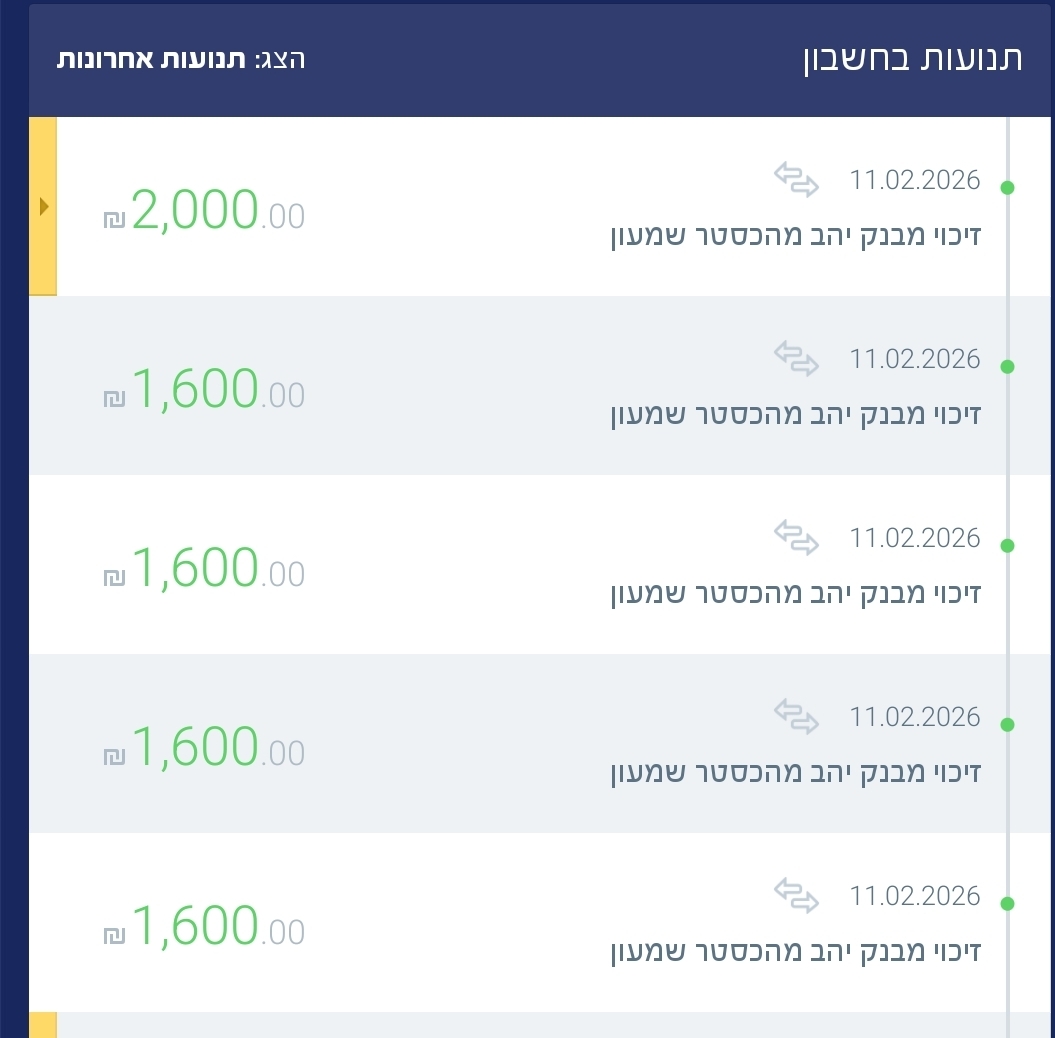Image resolution: width=1055 pixels, height=1038 pixels.
Task: Open the הצג: תנועות אחרונות display filter
Action: click(x=181, y=58)
